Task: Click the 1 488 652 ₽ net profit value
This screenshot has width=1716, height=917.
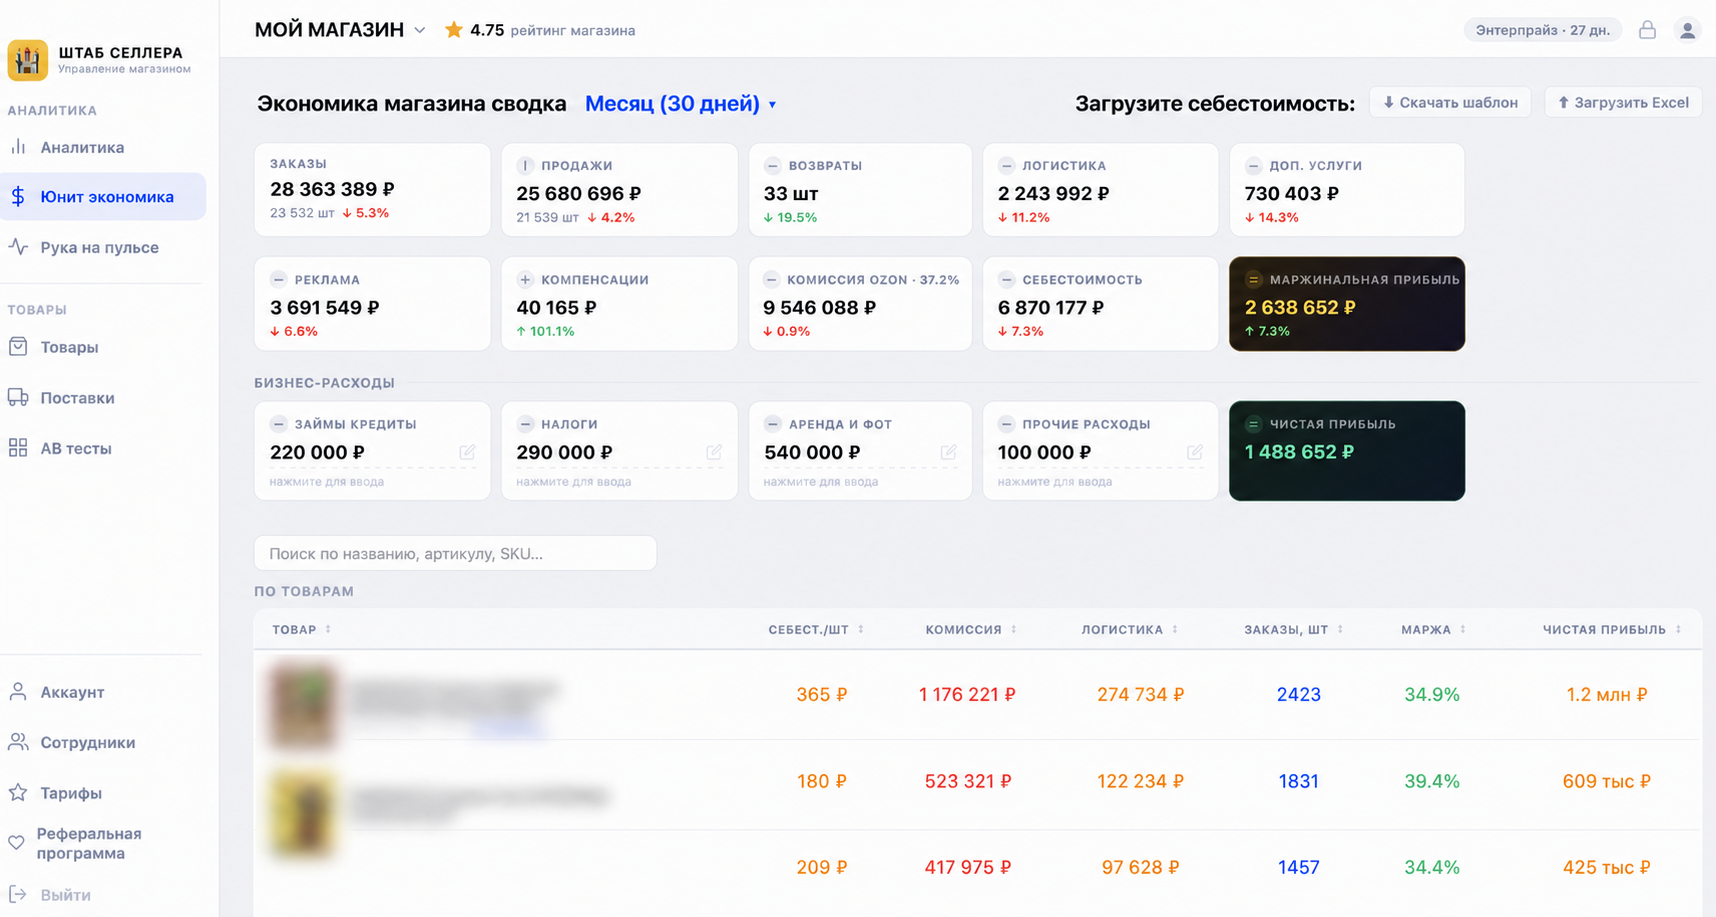Action: 1299,452
